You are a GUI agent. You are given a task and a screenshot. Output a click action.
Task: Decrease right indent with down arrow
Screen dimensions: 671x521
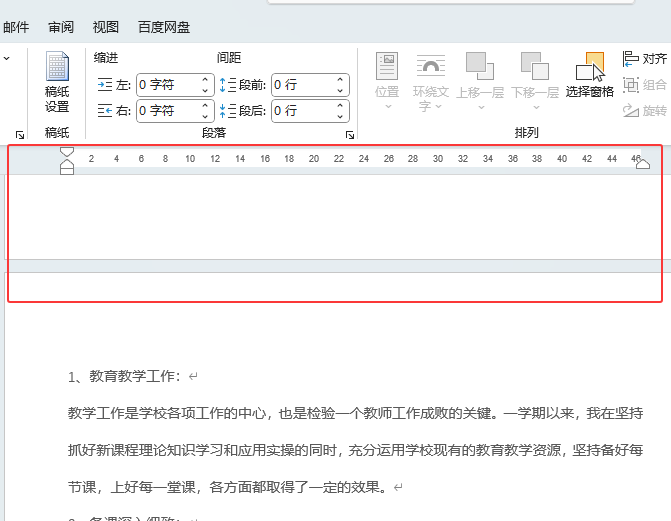point(205,116)
